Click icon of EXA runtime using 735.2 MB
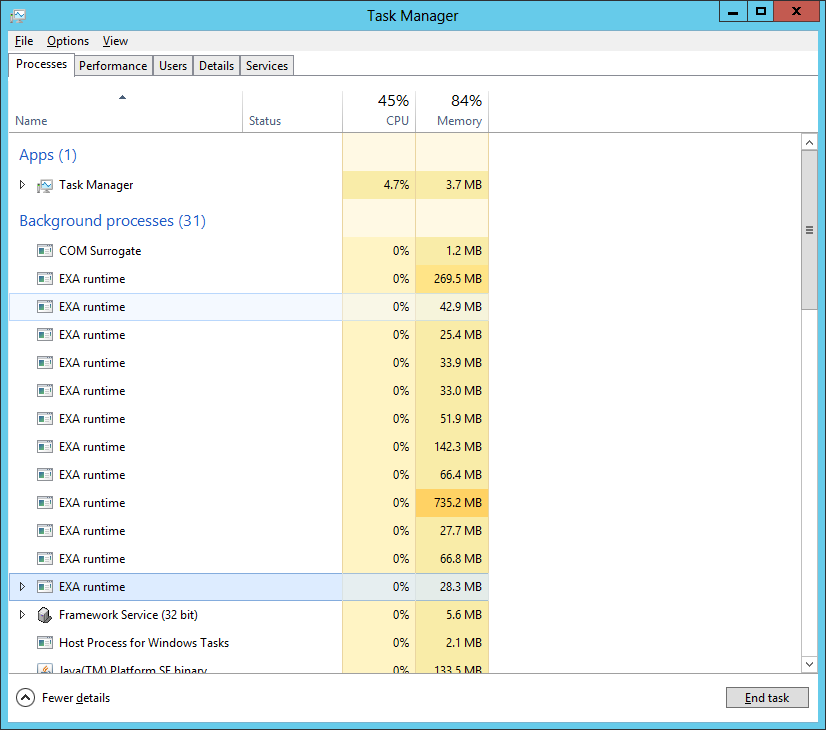 45,503
